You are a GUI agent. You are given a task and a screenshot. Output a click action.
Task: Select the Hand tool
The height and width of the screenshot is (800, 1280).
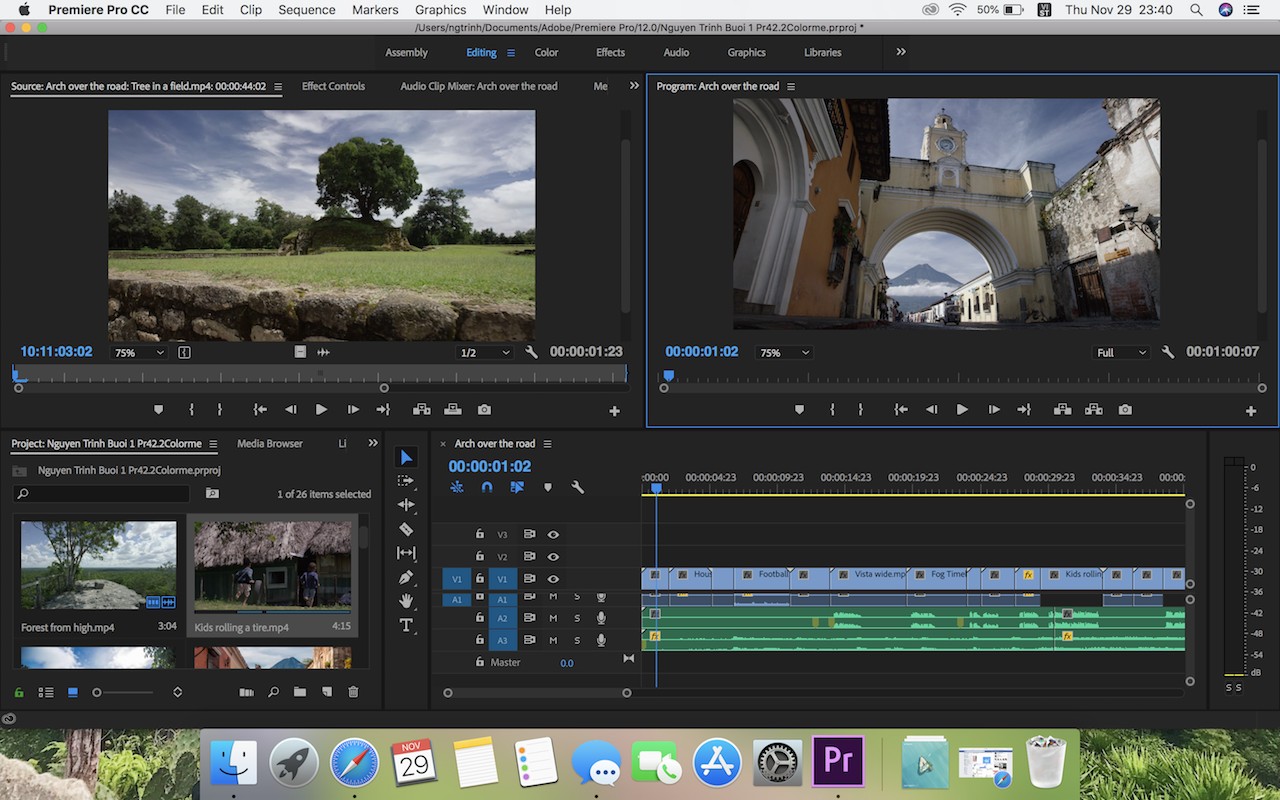coord(405,601)
